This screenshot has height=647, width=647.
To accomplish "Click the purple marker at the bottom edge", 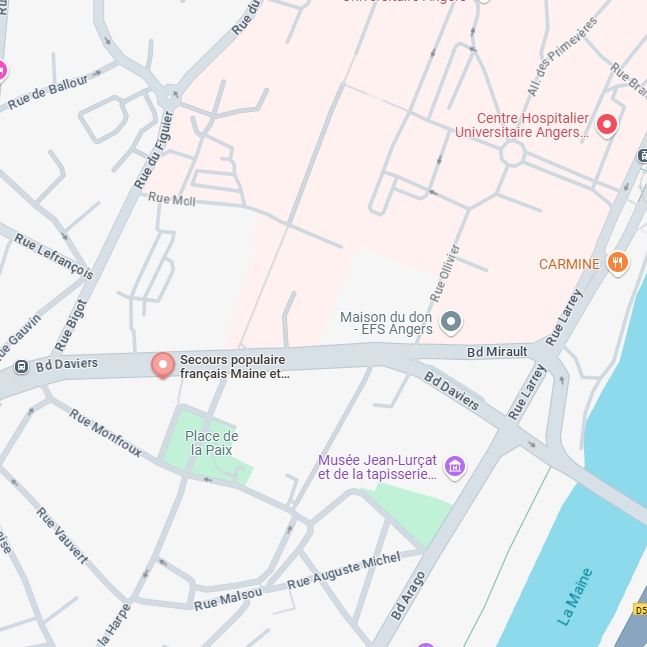I will 426,645.
